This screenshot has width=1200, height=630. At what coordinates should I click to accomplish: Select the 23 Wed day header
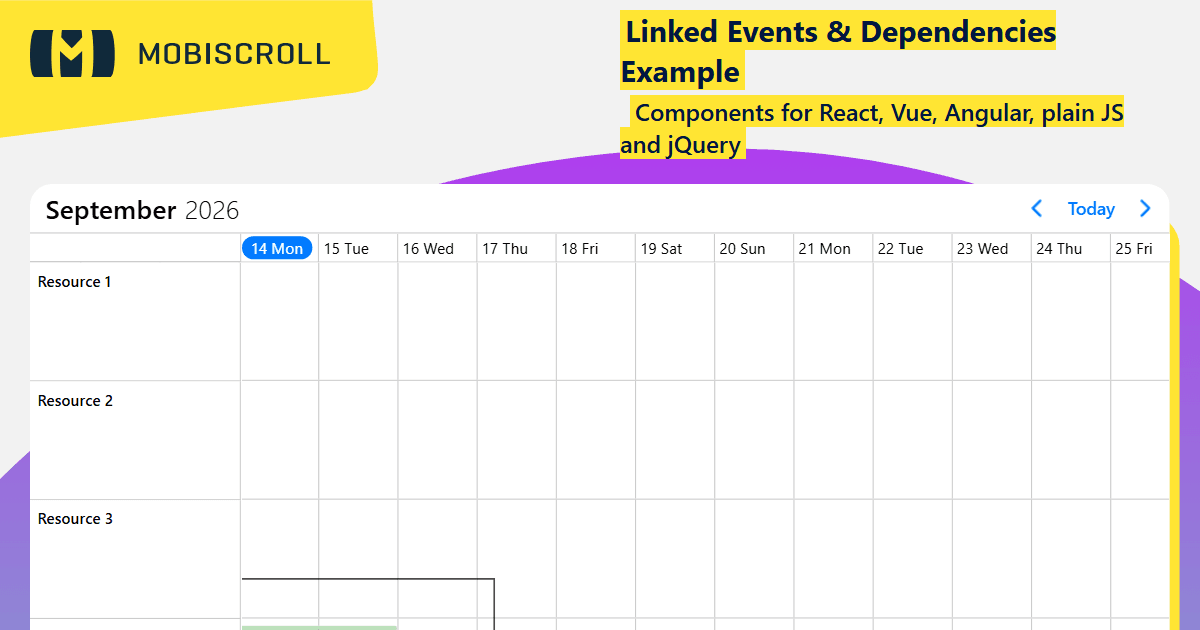coord(982,249)
